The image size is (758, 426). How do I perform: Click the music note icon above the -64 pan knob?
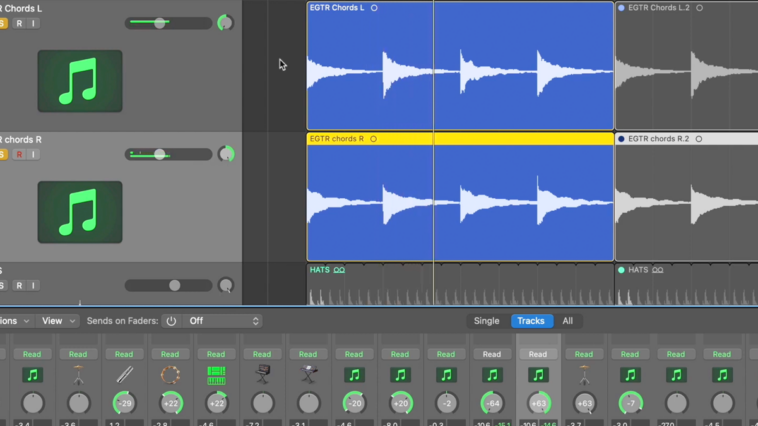pyautogui.click(x=492, y=375)
